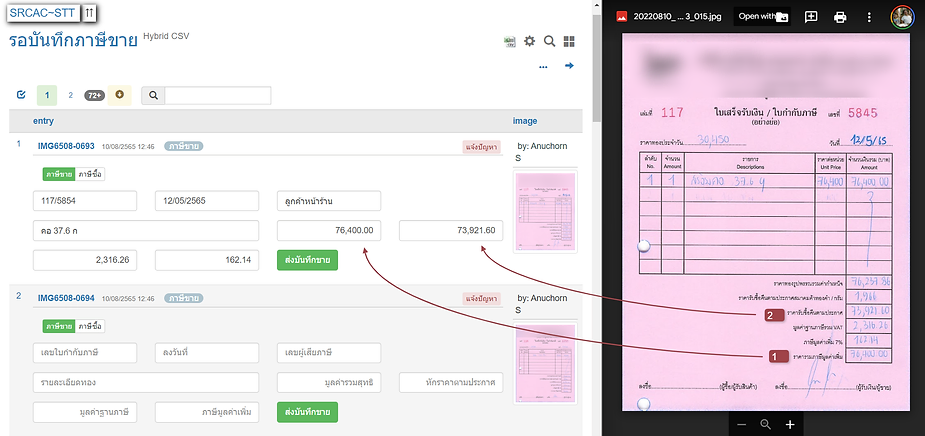
Task: Zoom in with the plus icon
Action: click(790, 424)
